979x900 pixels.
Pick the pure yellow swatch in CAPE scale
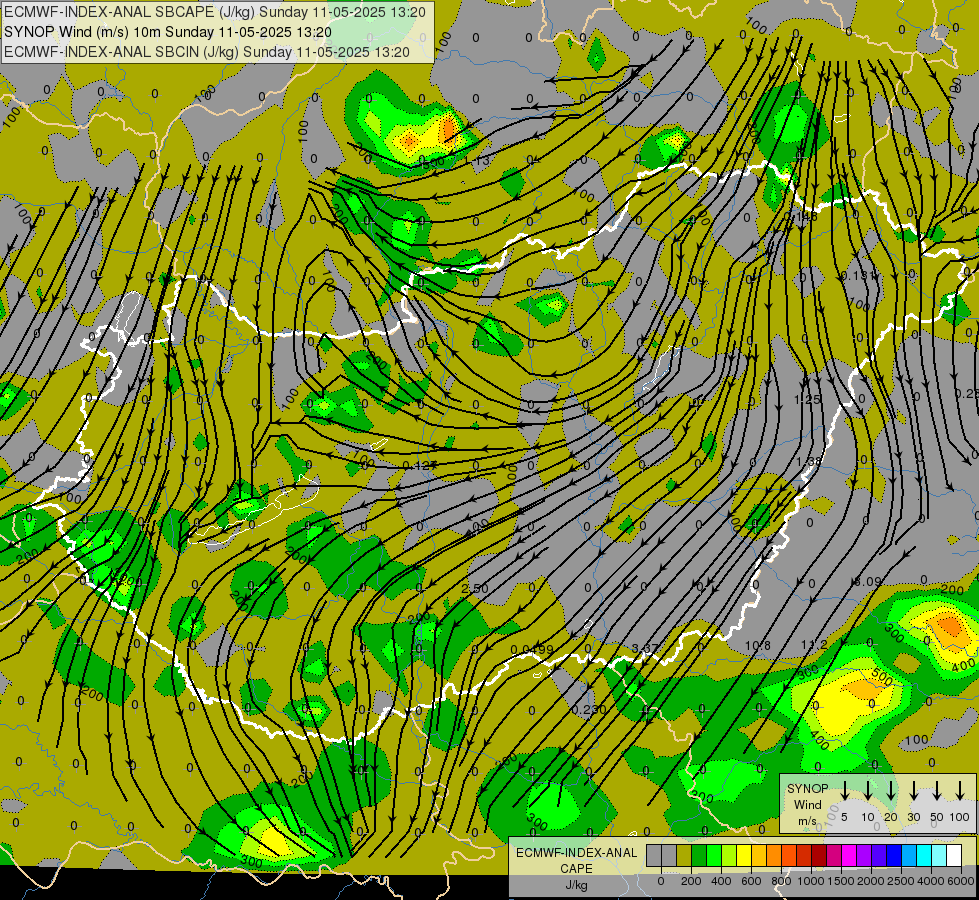[744, 855]
